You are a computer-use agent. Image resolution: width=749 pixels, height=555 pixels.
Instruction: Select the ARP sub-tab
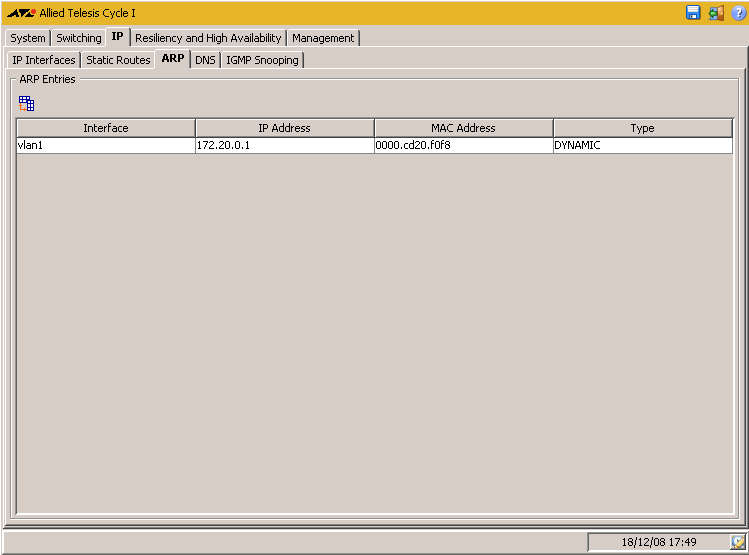173,58
